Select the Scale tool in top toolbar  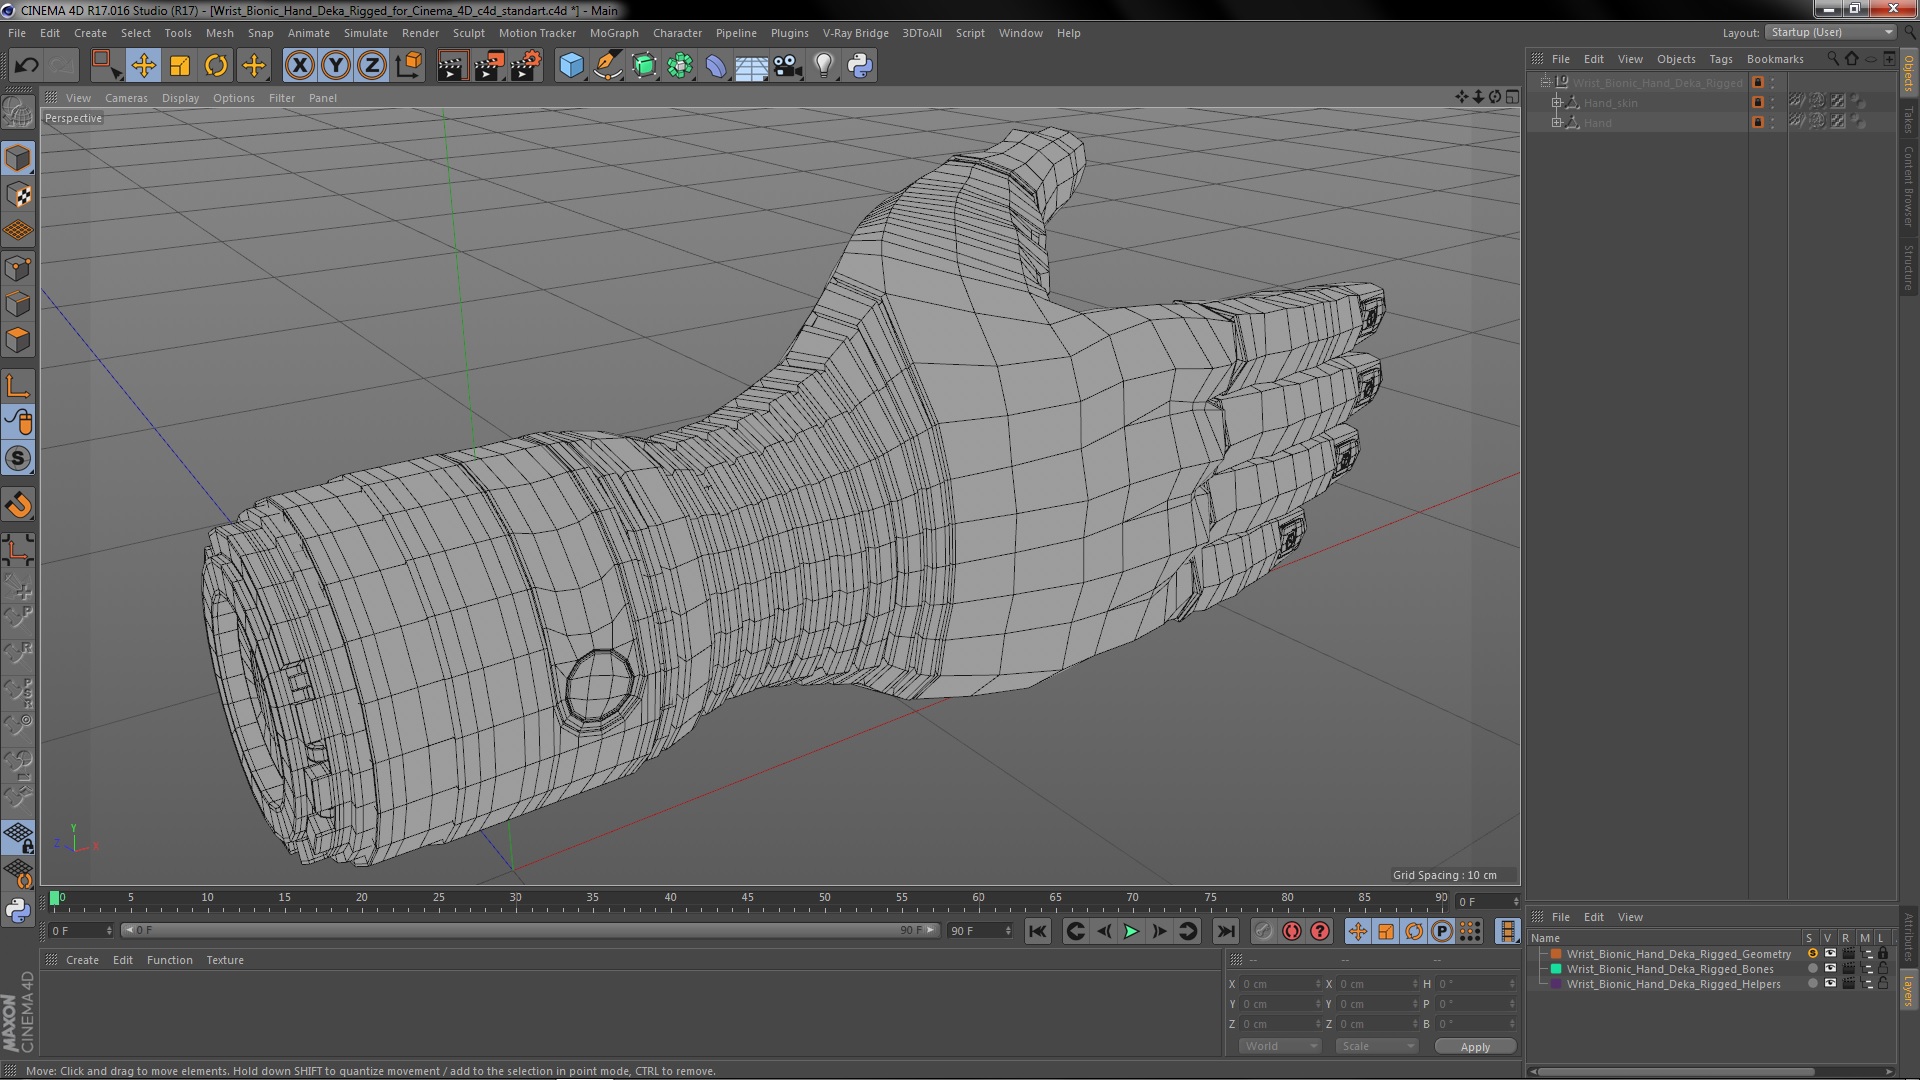pos(180,66)
